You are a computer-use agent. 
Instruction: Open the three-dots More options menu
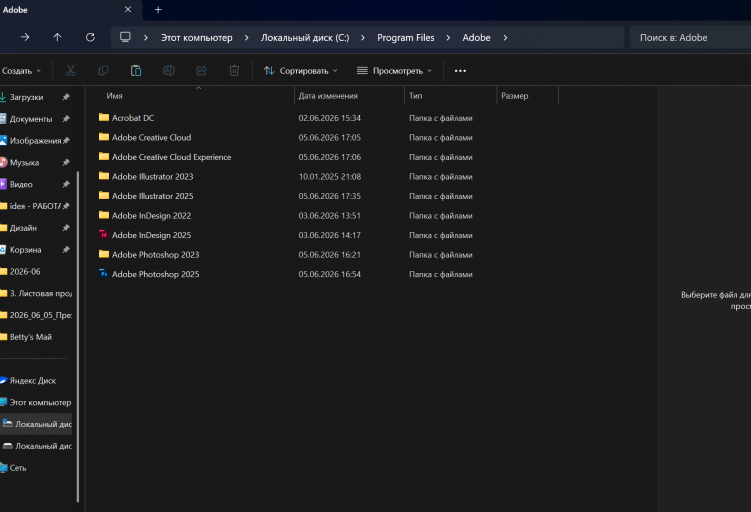pos(460,71)
